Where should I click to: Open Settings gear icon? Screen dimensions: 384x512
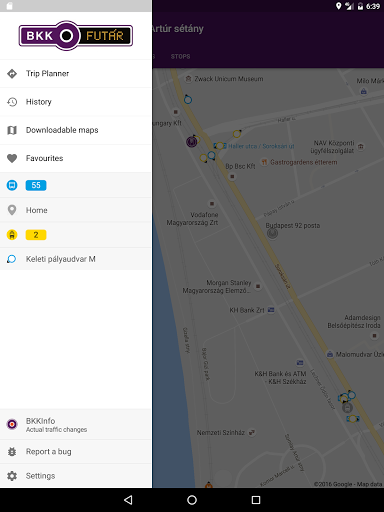(x=12, y=476)
